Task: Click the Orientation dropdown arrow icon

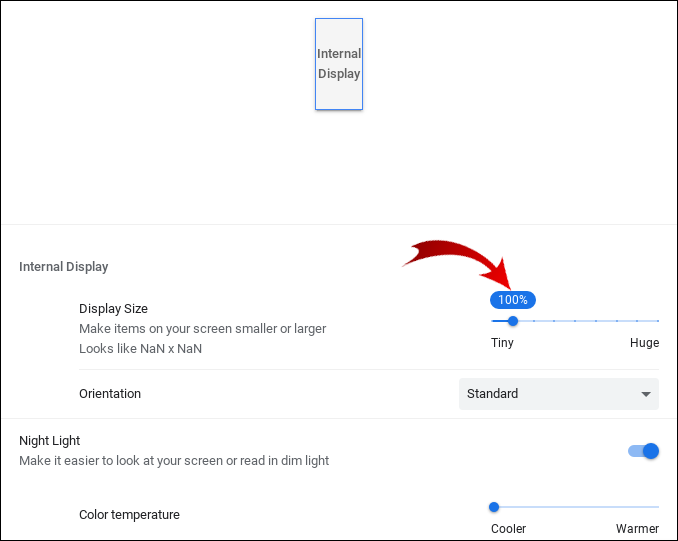Action: pyautogui.click(x=646, y=394)
